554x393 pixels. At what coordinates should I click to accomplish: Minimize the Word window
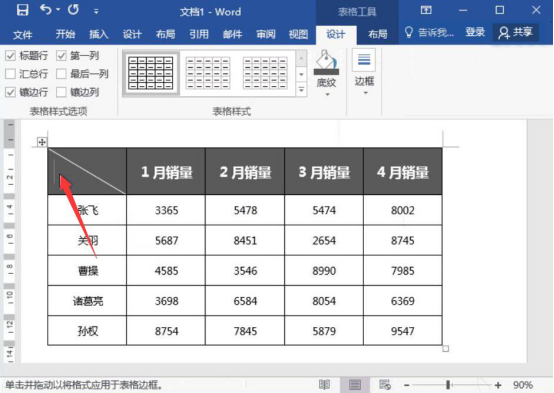point(463,10)
